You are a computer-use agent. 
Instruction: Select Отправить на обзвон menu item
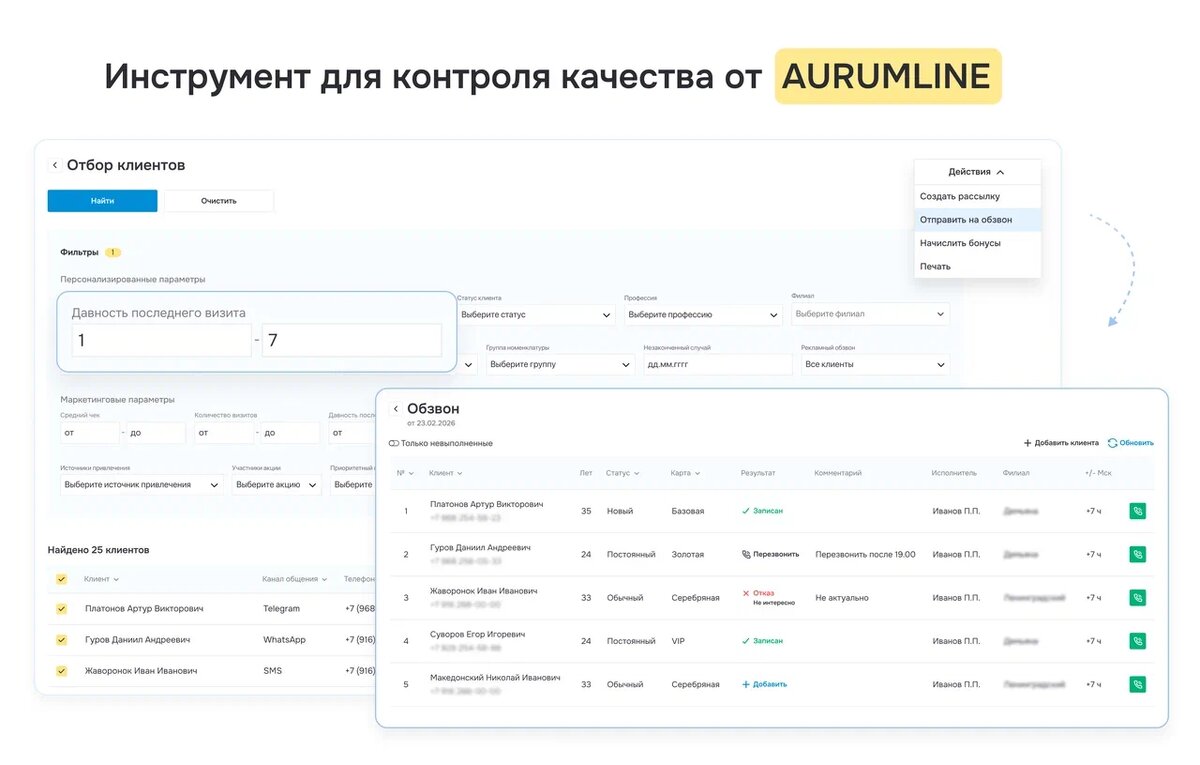(977, 220)
